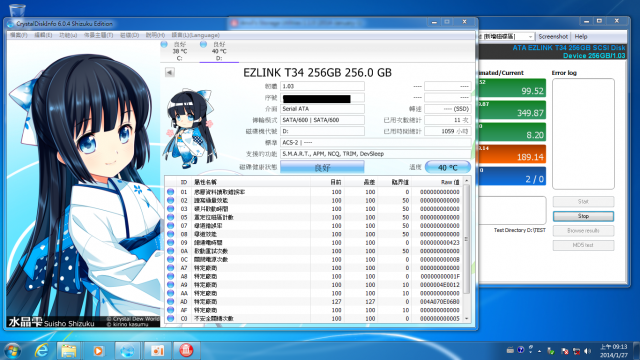Click the power-on hours field showing 1059
Image resolution: width=640 pixels, height=360 pixels.
point(447,131)
